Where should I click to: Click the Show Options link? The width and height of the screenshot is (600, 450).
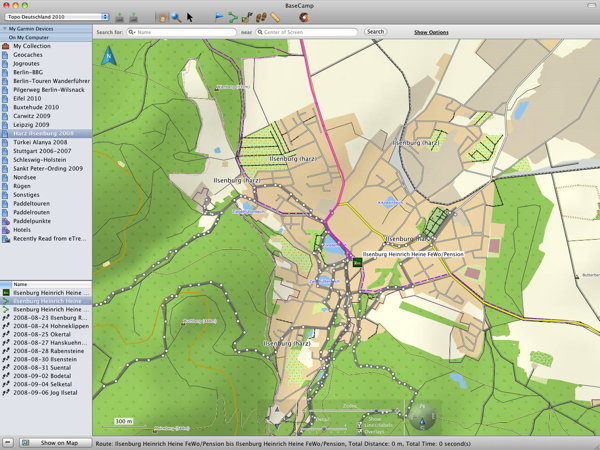point(431,32)
